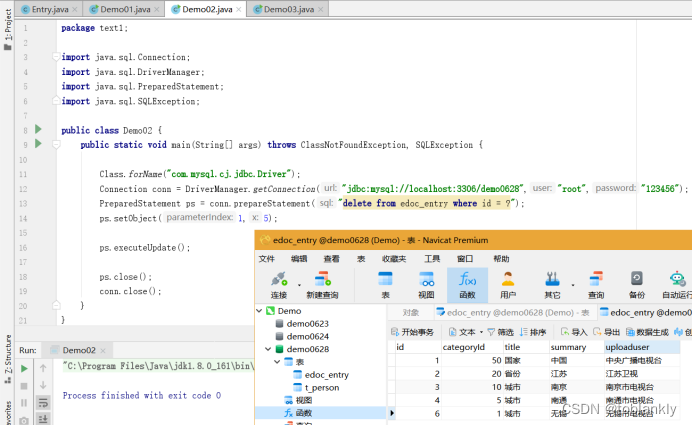Click the 备份 backup toolbar icon
Viewport: 692px width, 426px height.
coord(636,285)
